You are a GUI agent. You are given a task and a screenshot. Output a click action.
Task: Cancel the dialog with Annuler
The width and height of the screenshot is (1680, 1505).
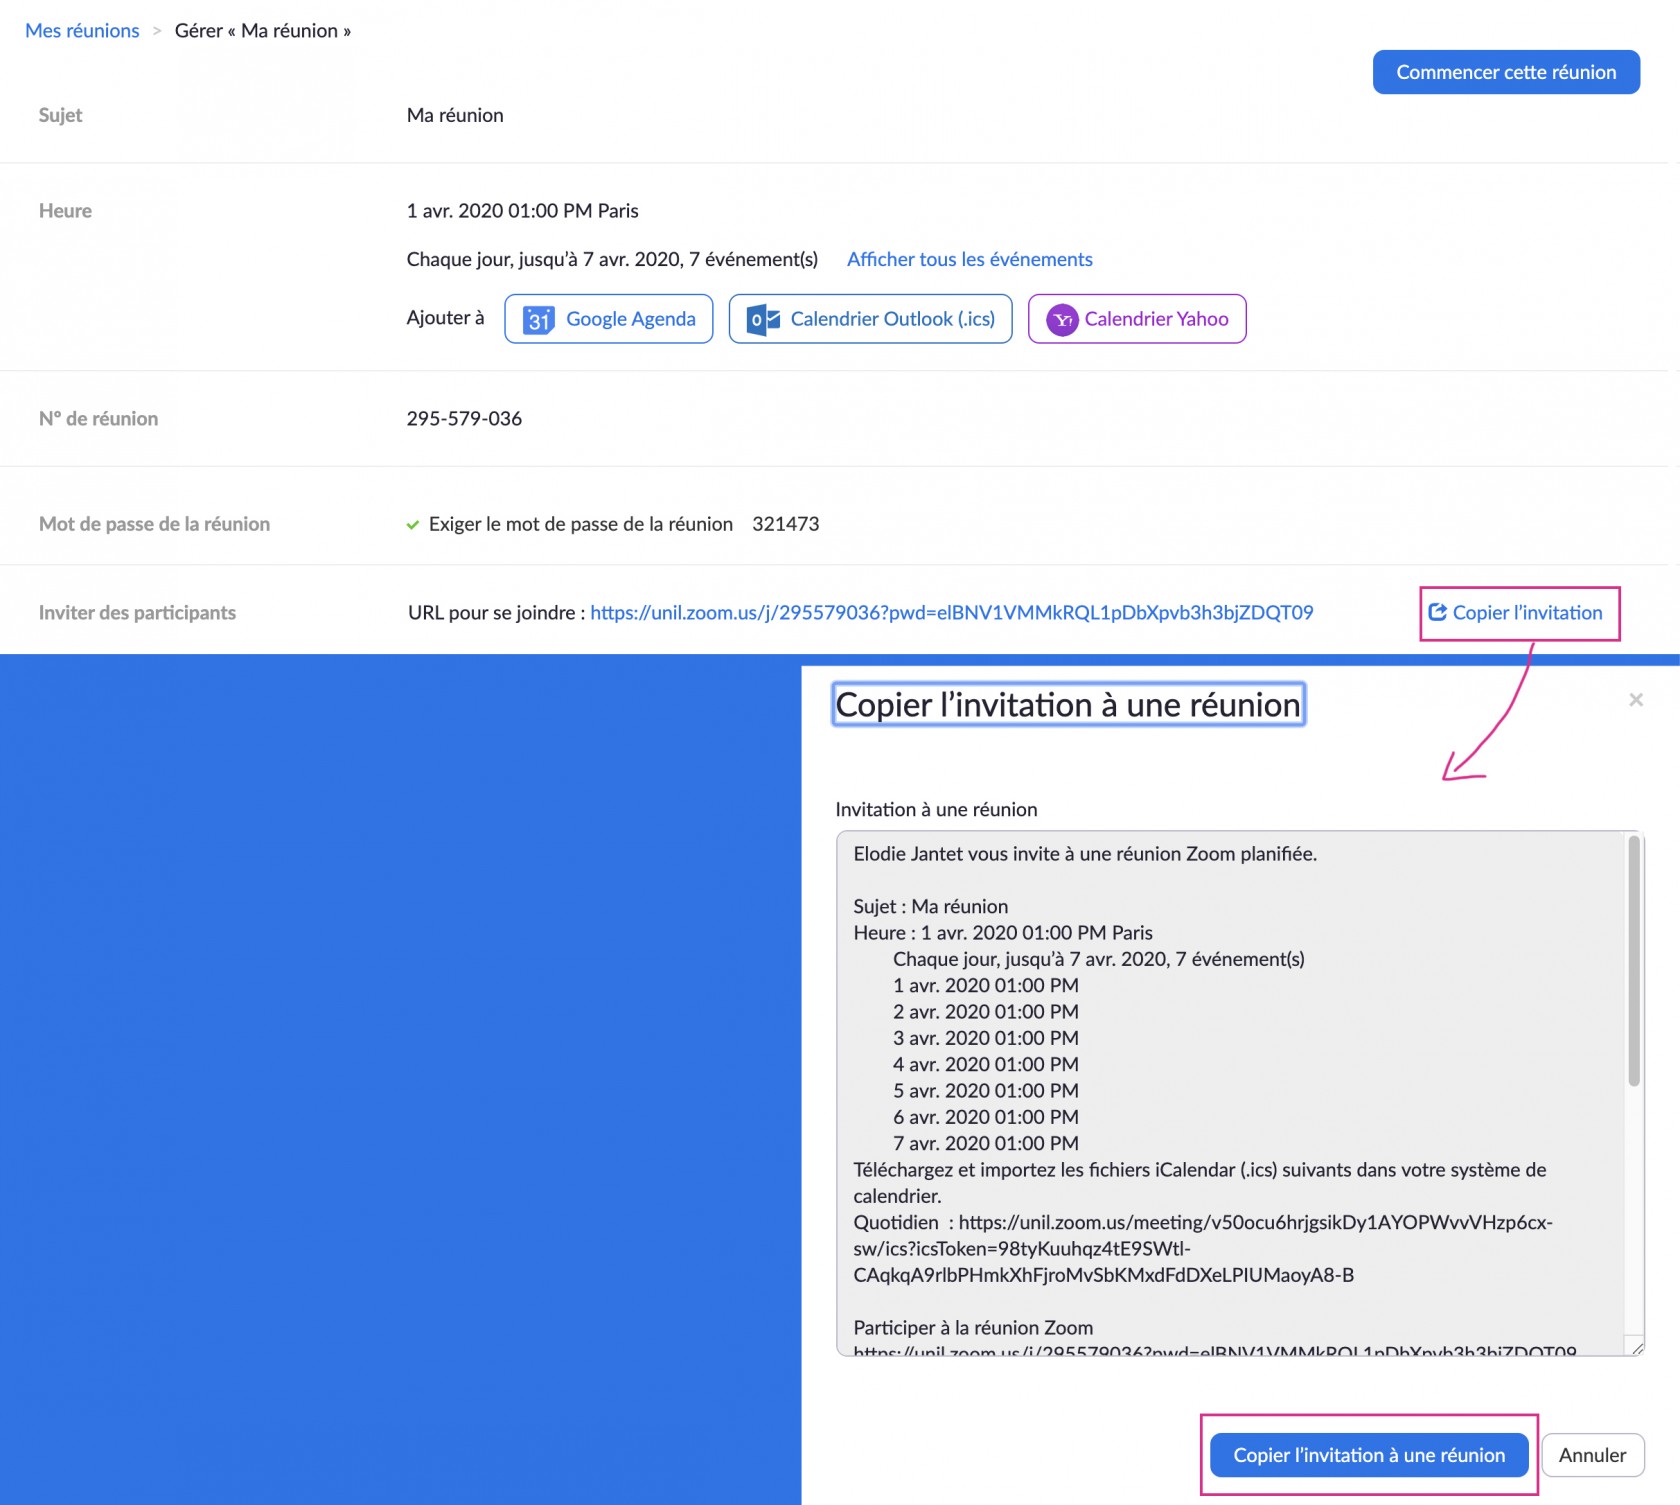click(1592, 1455)
